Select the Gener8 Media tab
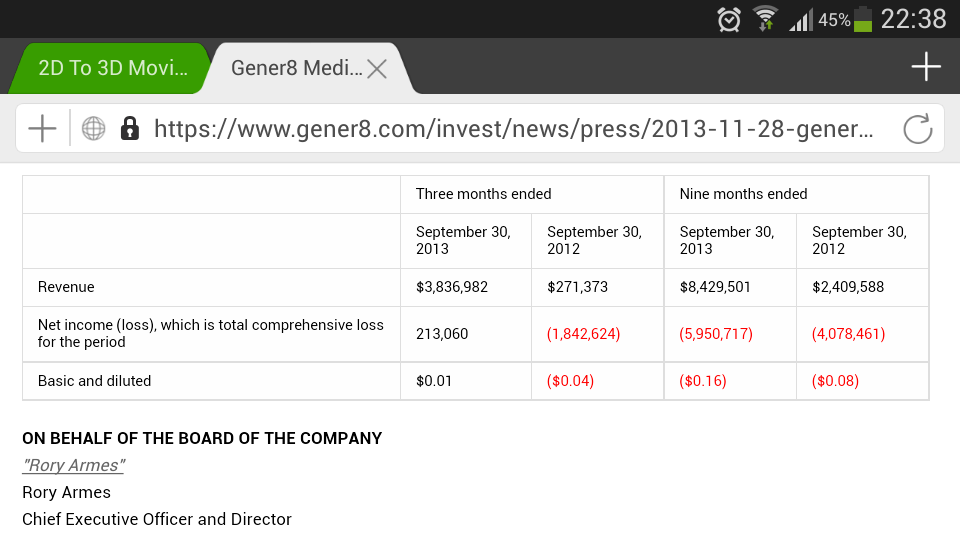 [296, 69]
